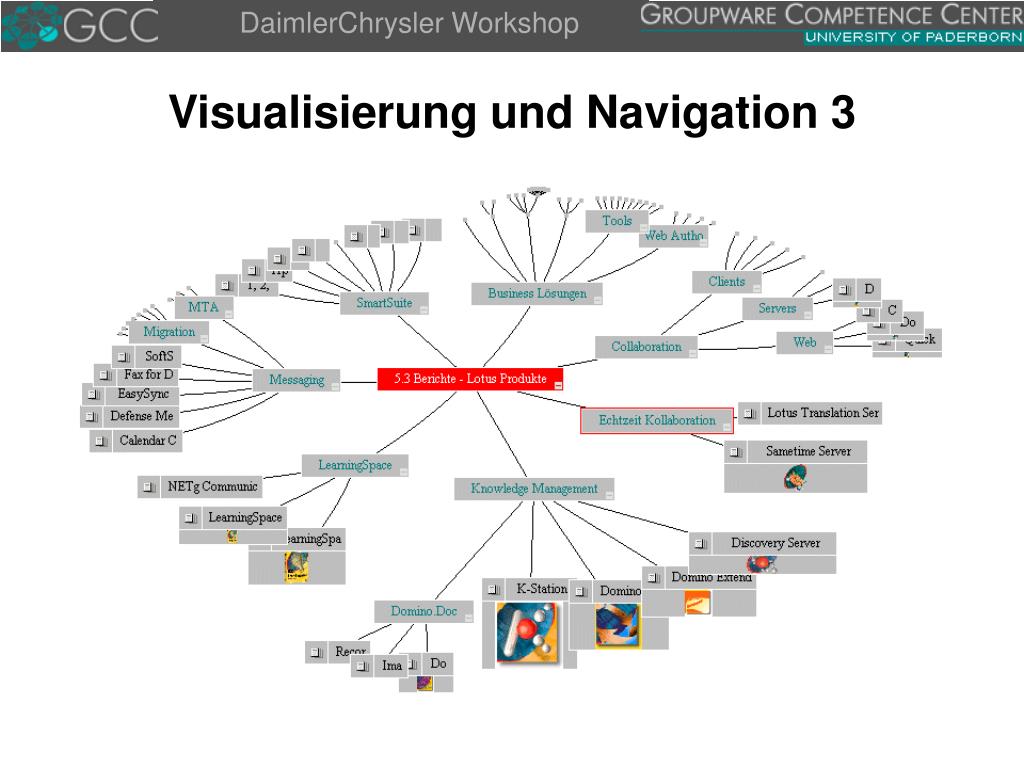The height and width of the screenshot is (768, 1024).
Task: Open the Domino product thumbnail image
Action: [x=617, y=625]
